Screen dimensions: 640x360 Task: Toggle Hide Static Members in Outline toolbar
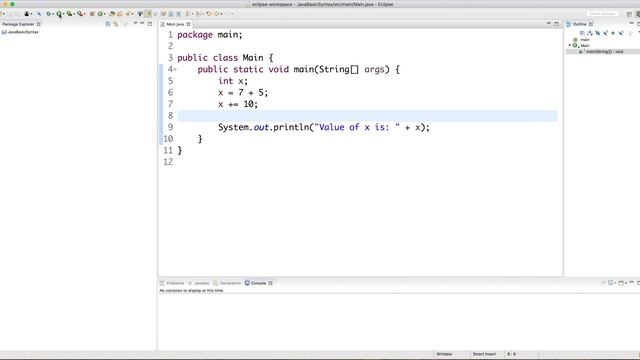click(x=605, y=33)
